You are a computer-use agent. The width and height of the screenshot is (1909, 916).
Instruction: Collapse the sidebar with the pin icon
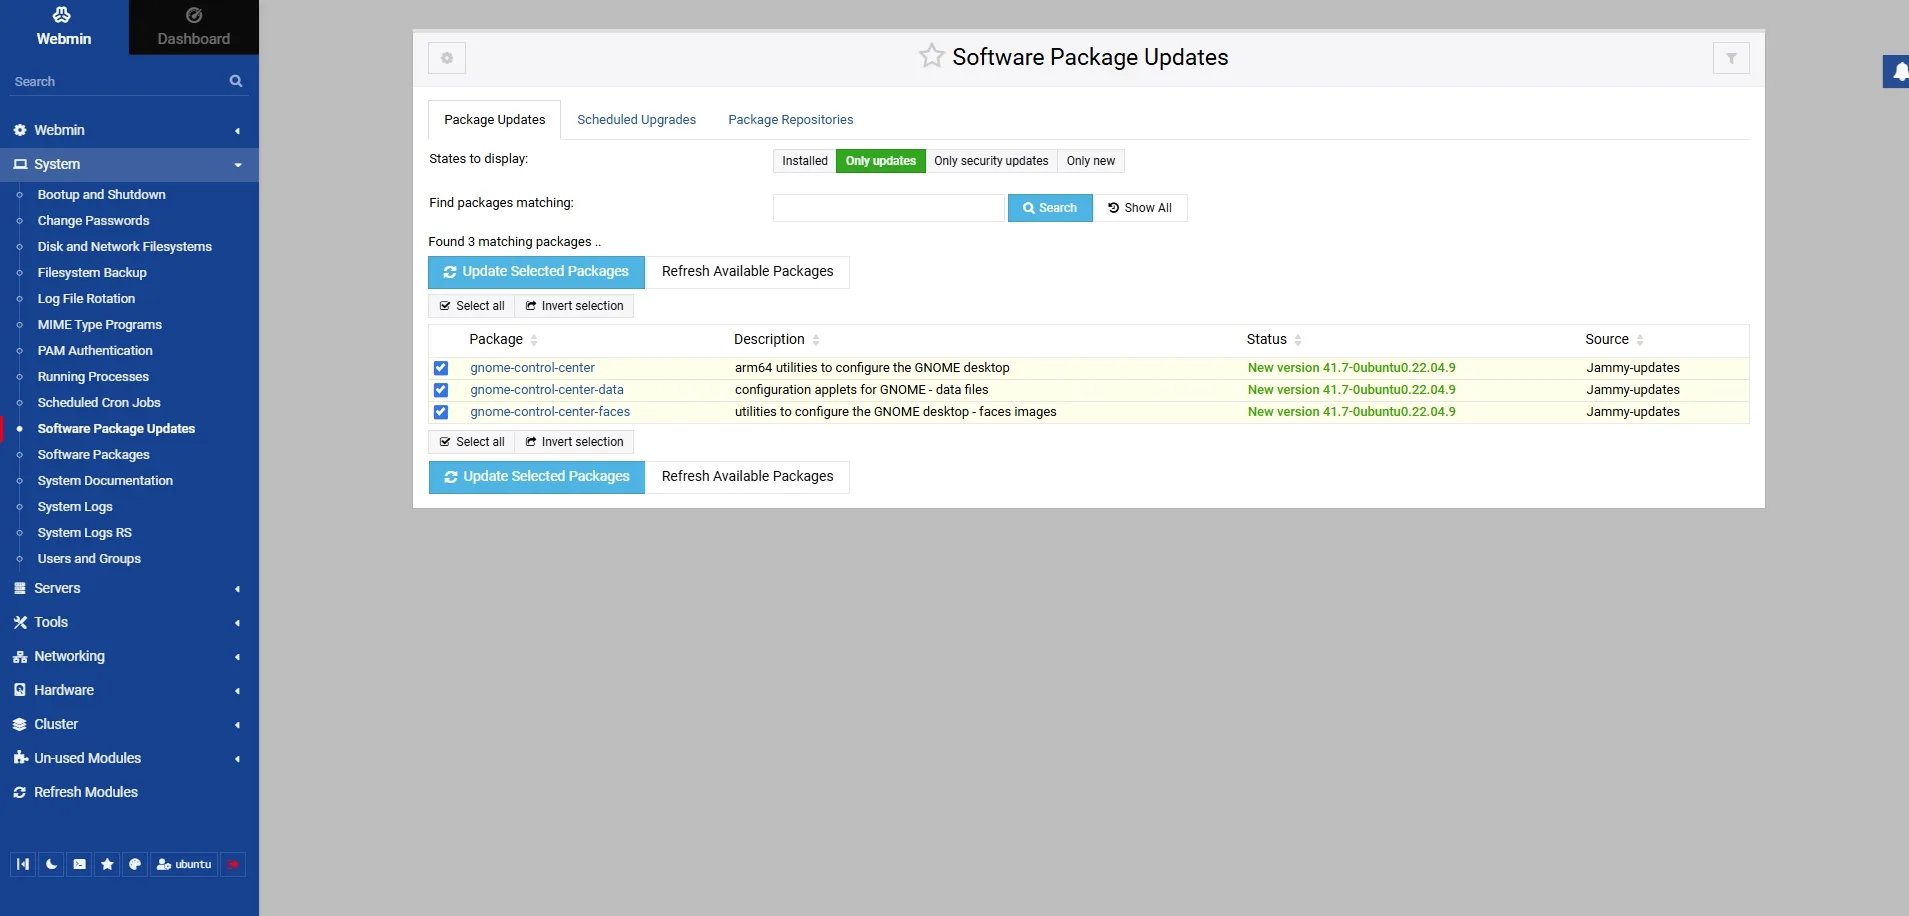23,864
